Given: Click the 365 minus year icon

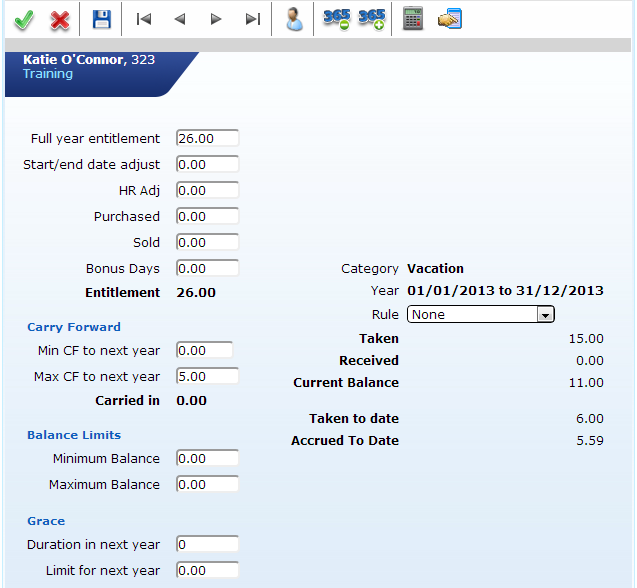Looking at the screenshot, I should coord(336,19).
